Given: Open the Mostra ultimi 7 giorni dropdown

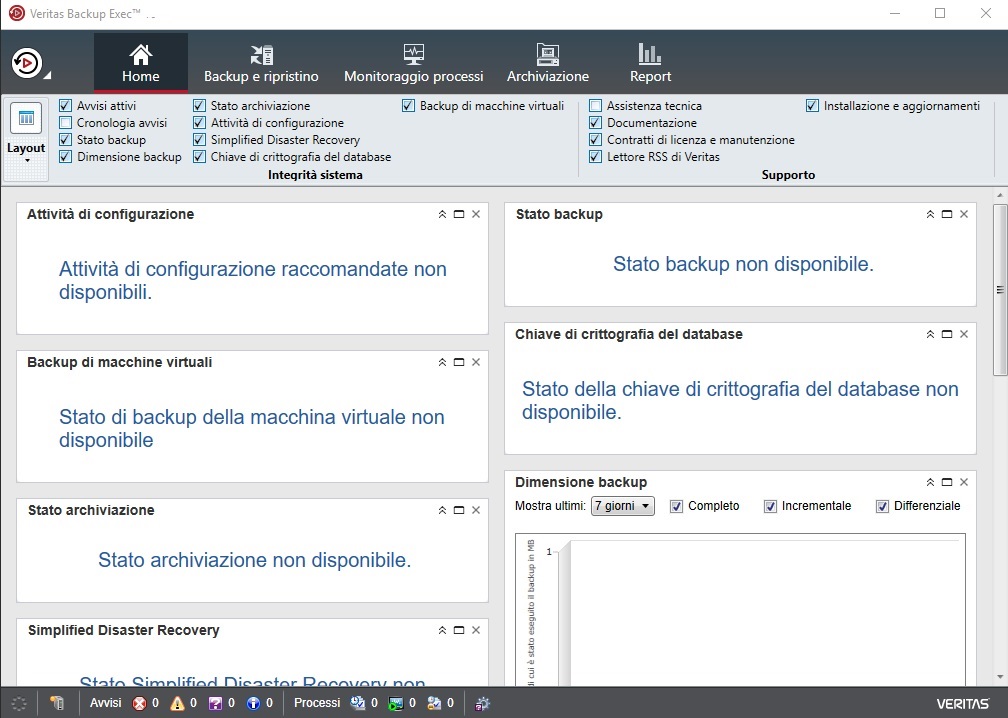Looking at the screenshot, I should [x=622, y=506].
